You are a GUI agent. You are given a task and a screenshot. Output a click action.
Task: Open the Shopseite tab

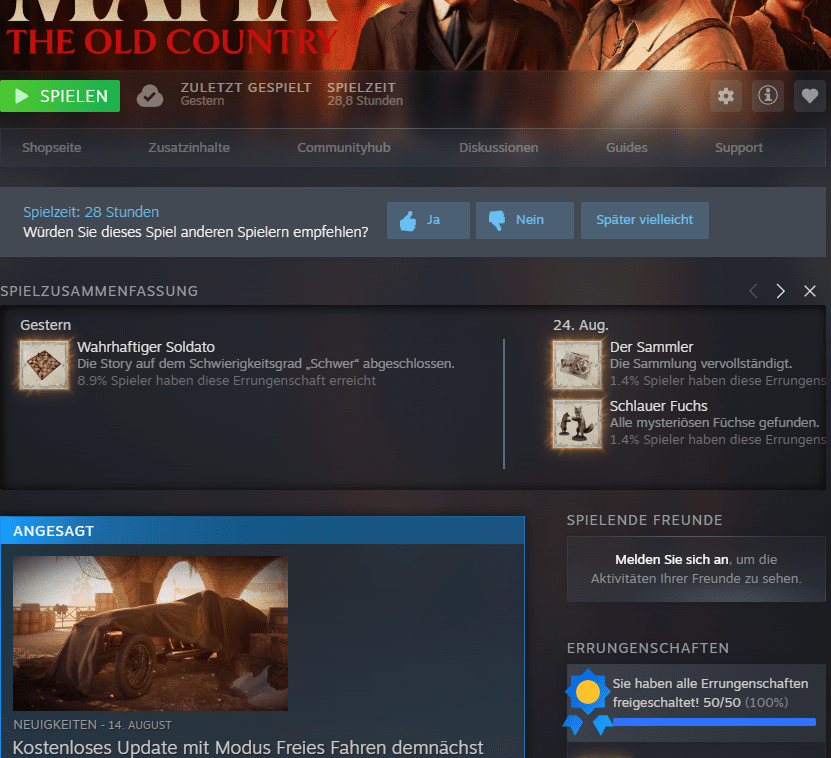point(52,147)
